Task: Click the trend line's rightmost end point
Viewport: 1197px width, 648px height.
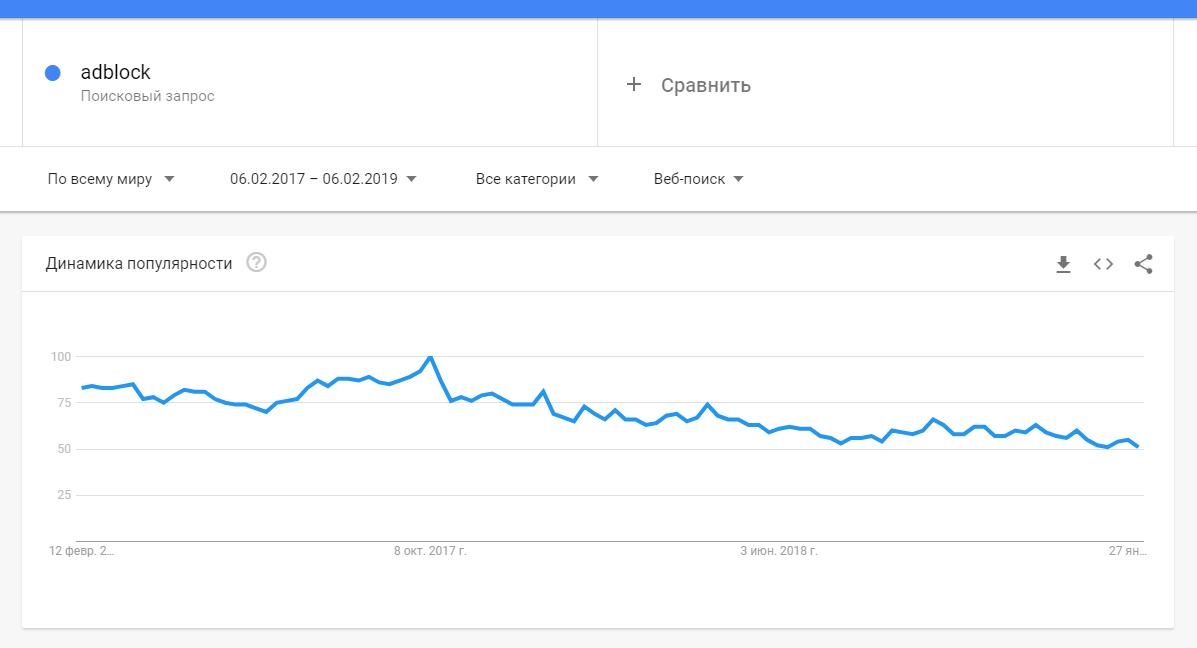Action: (x=1138, y=446)
